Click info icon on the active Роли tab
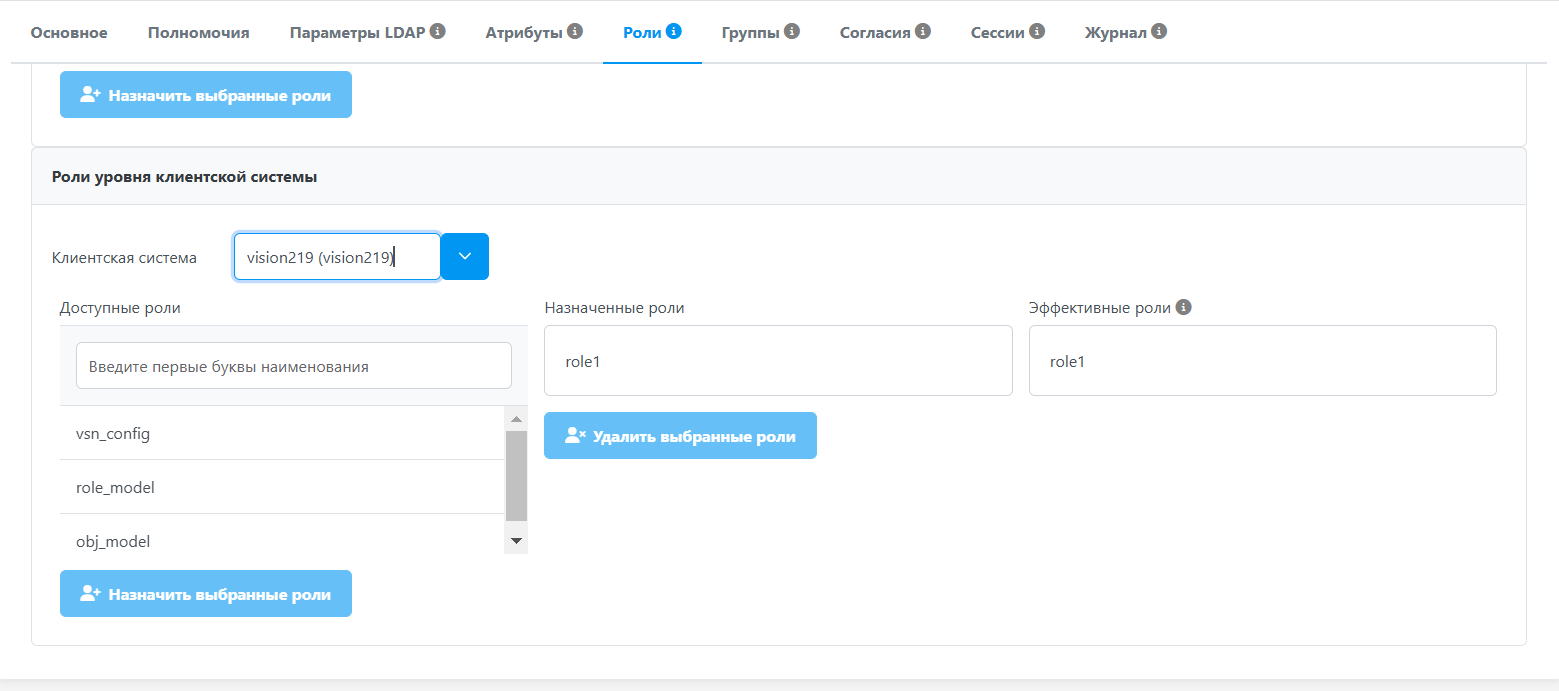The image size is (1559, 691). tap(674, 31)
